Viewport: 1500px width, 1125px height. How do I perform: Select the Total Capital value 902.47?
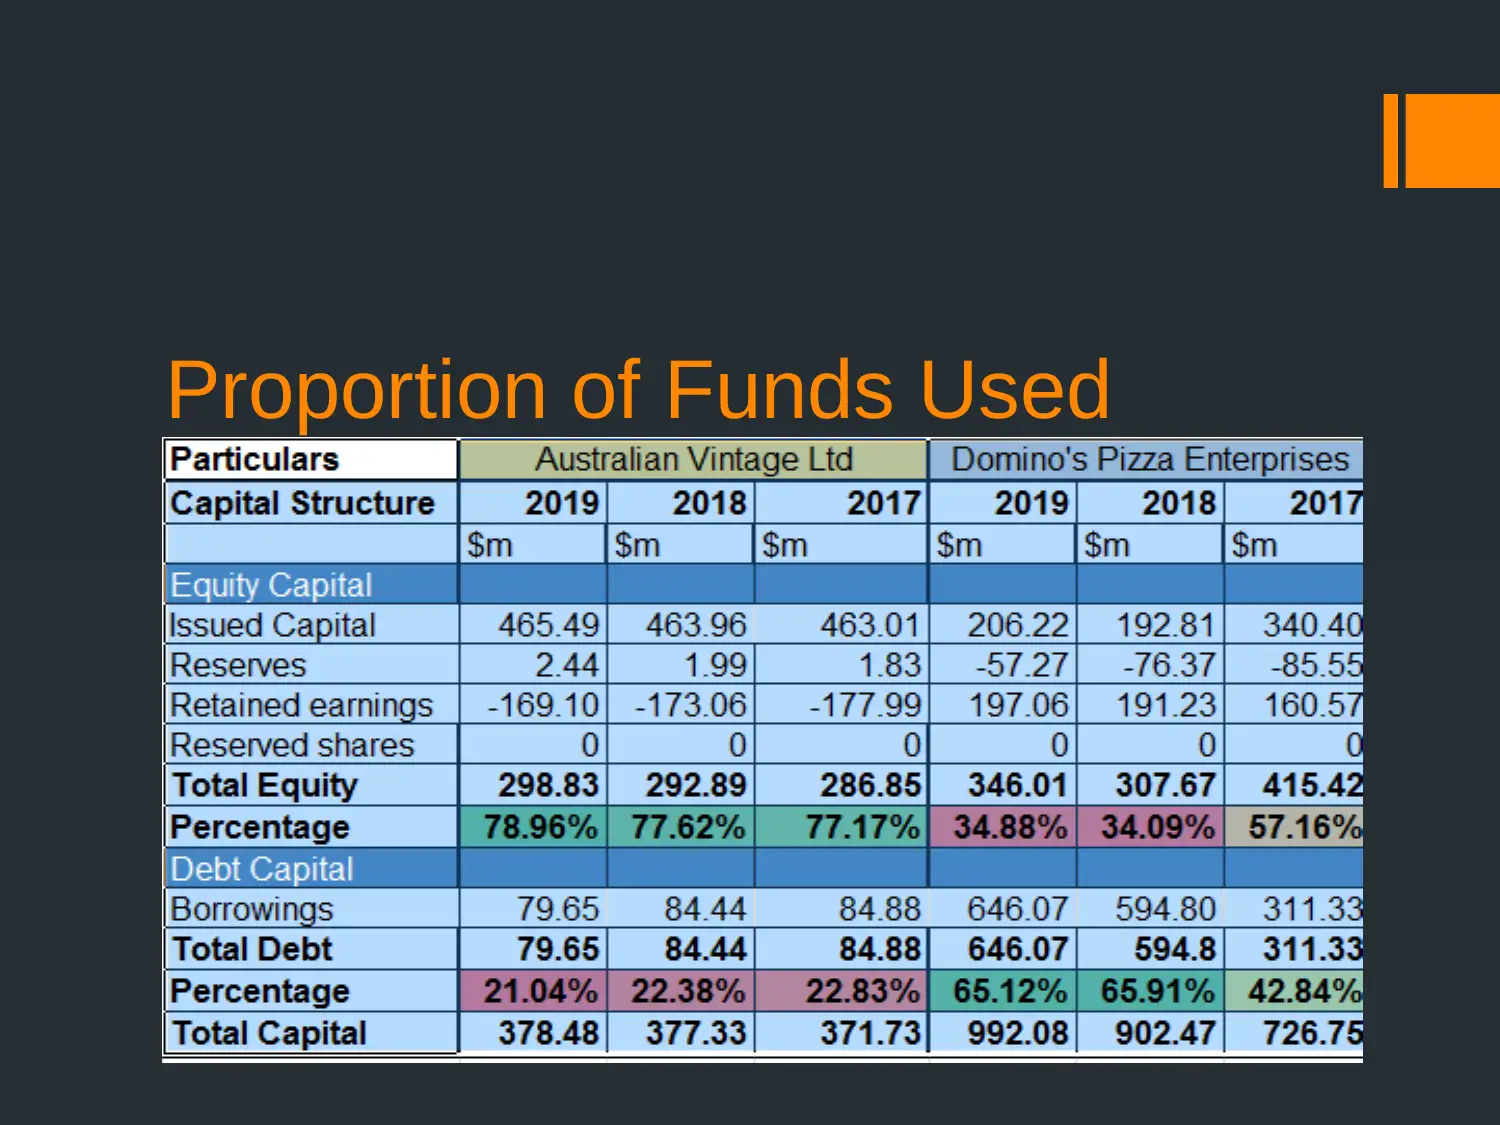pos(1166,1032)
